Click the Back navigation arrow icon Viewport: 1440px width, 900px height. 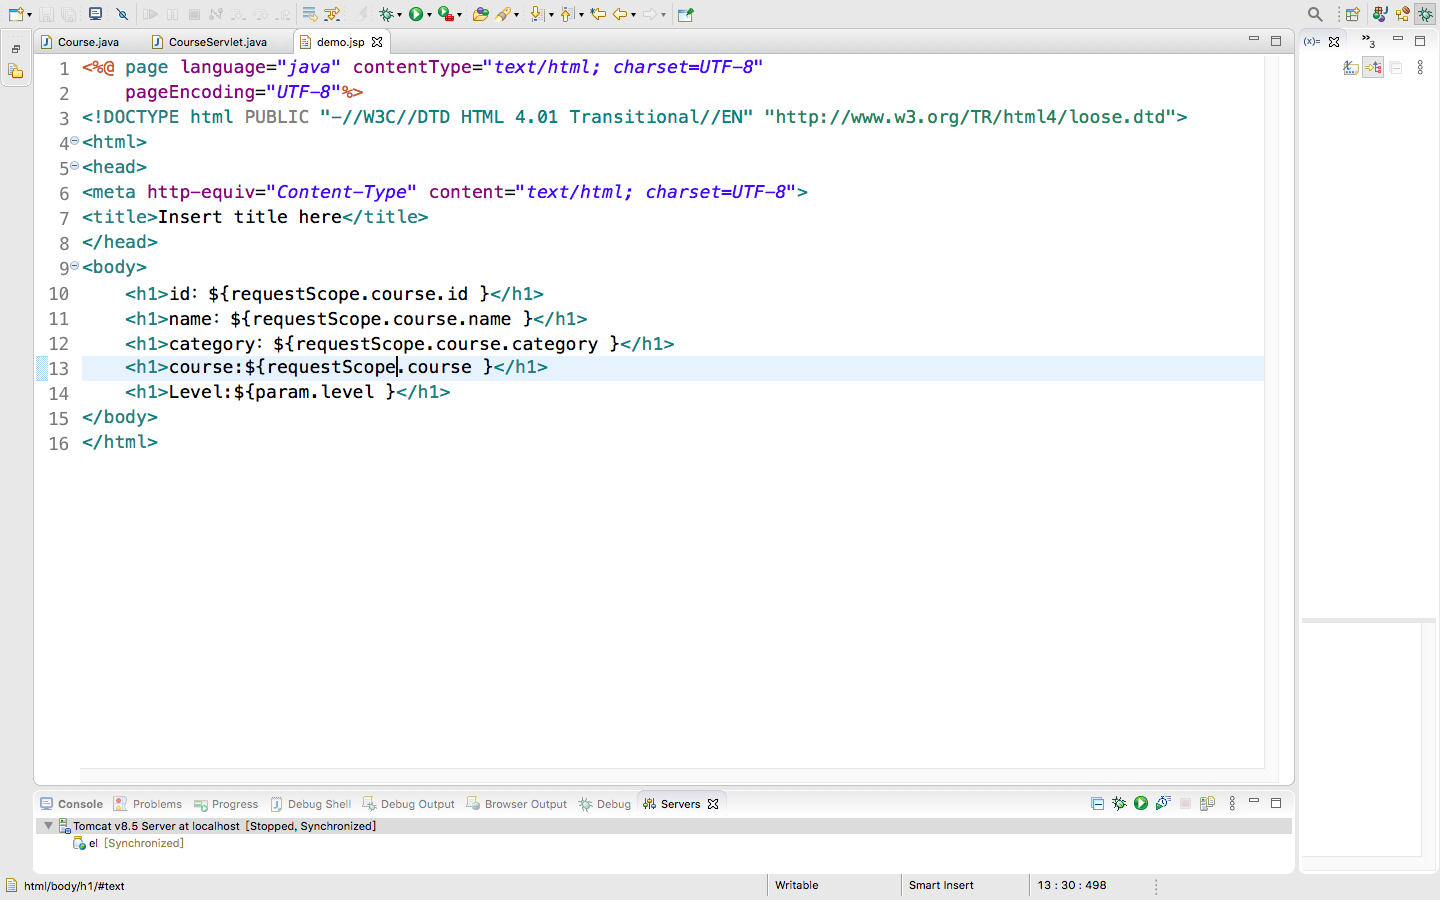coord(620,14)
